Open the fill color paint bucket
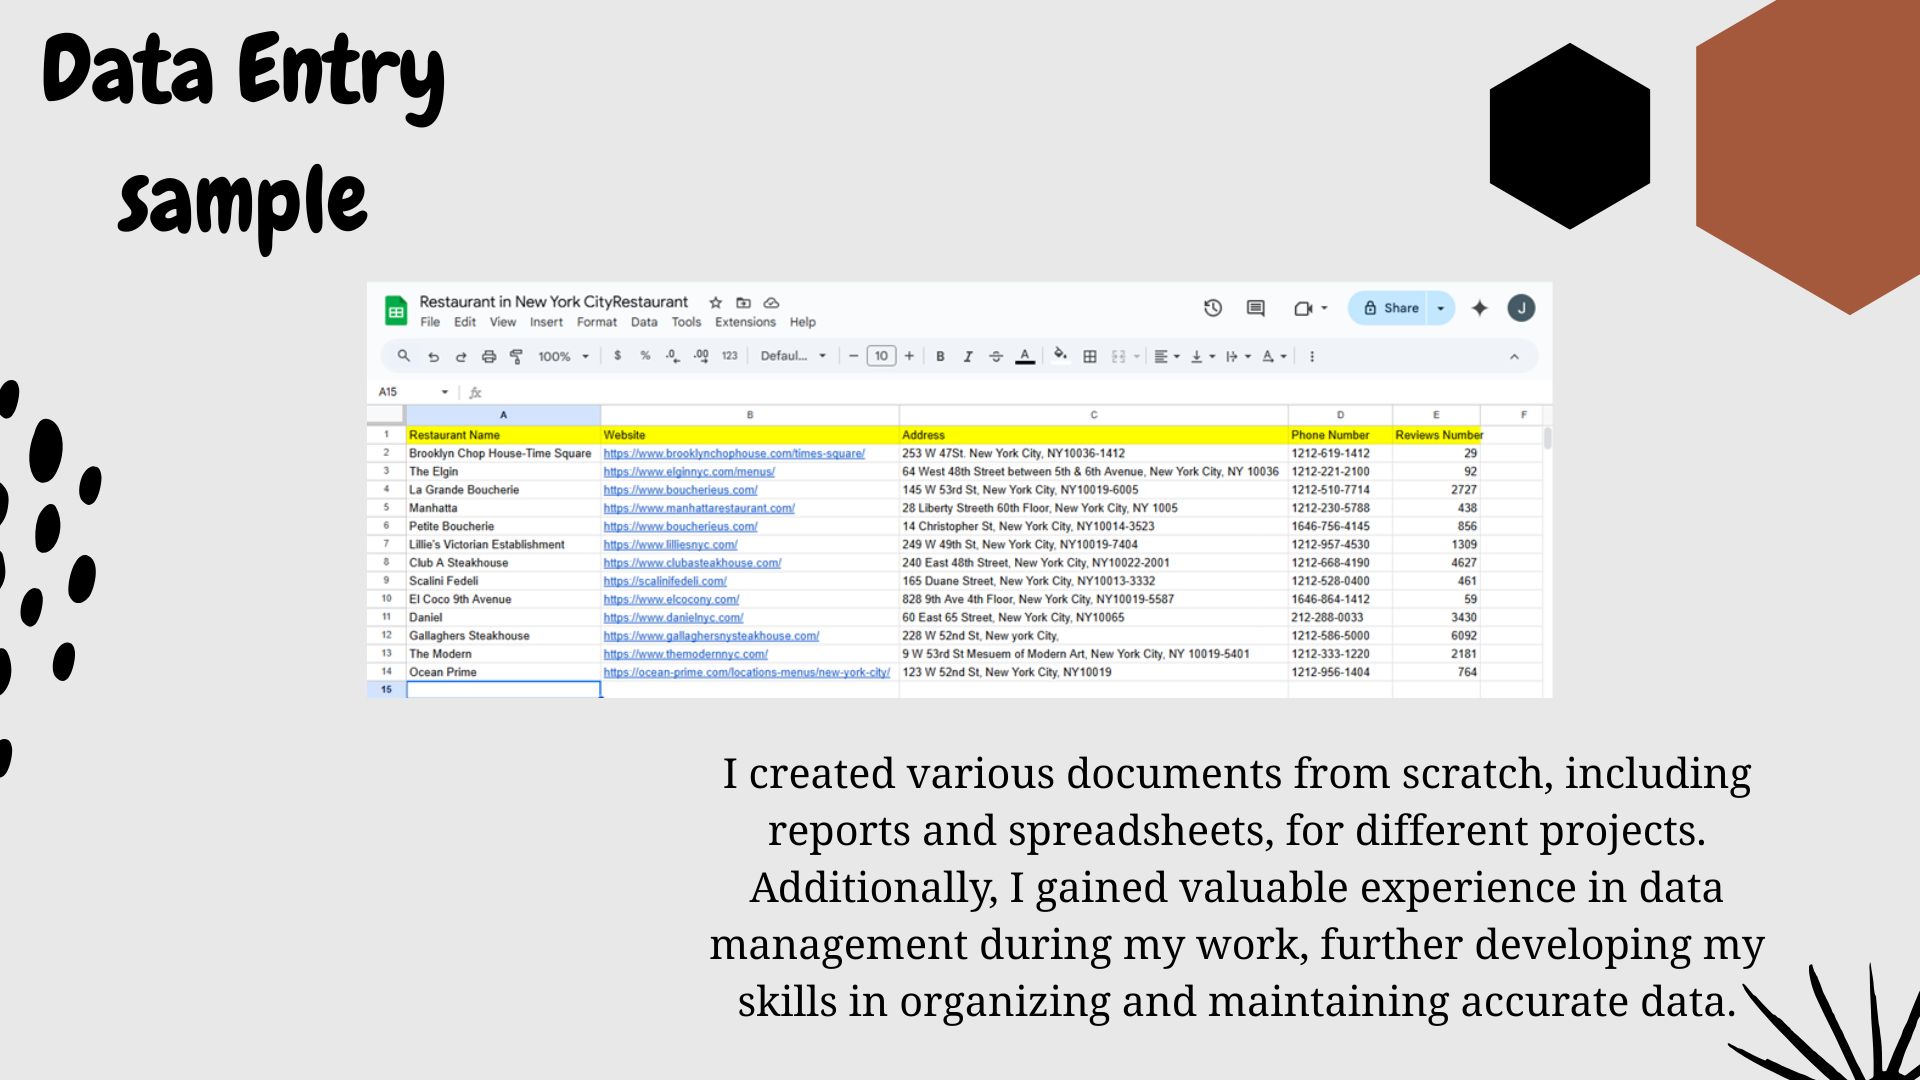This screenshot has width=1920, height=1080. (1060, 355)
